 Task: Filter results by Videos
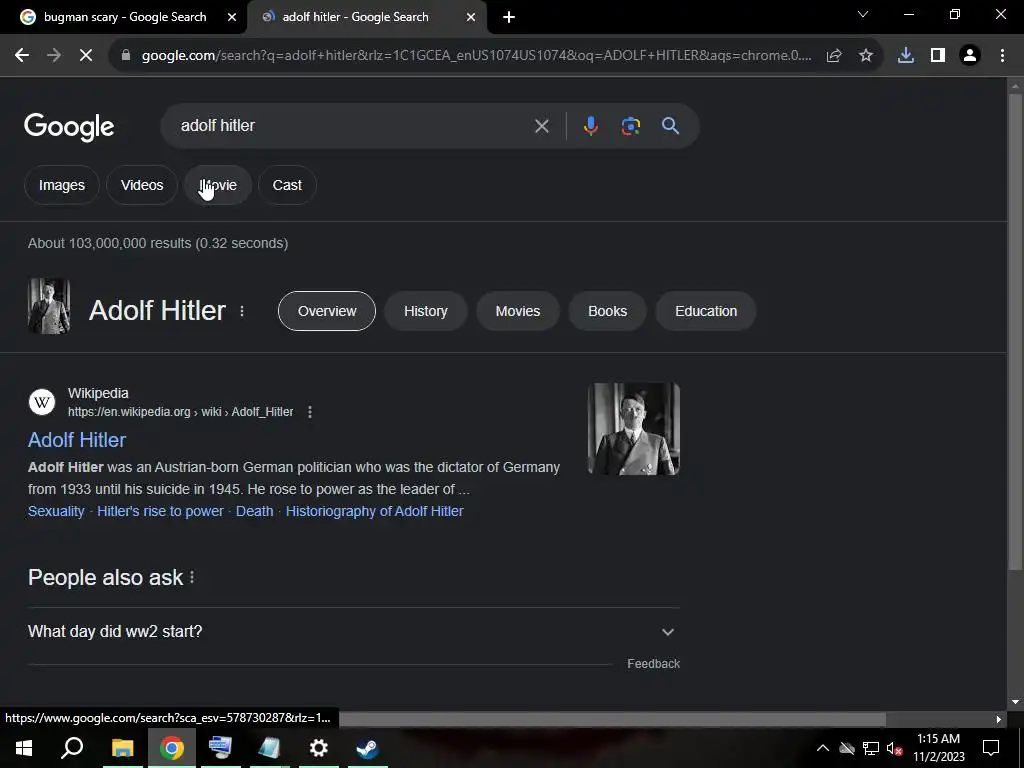tap(142, 185)
